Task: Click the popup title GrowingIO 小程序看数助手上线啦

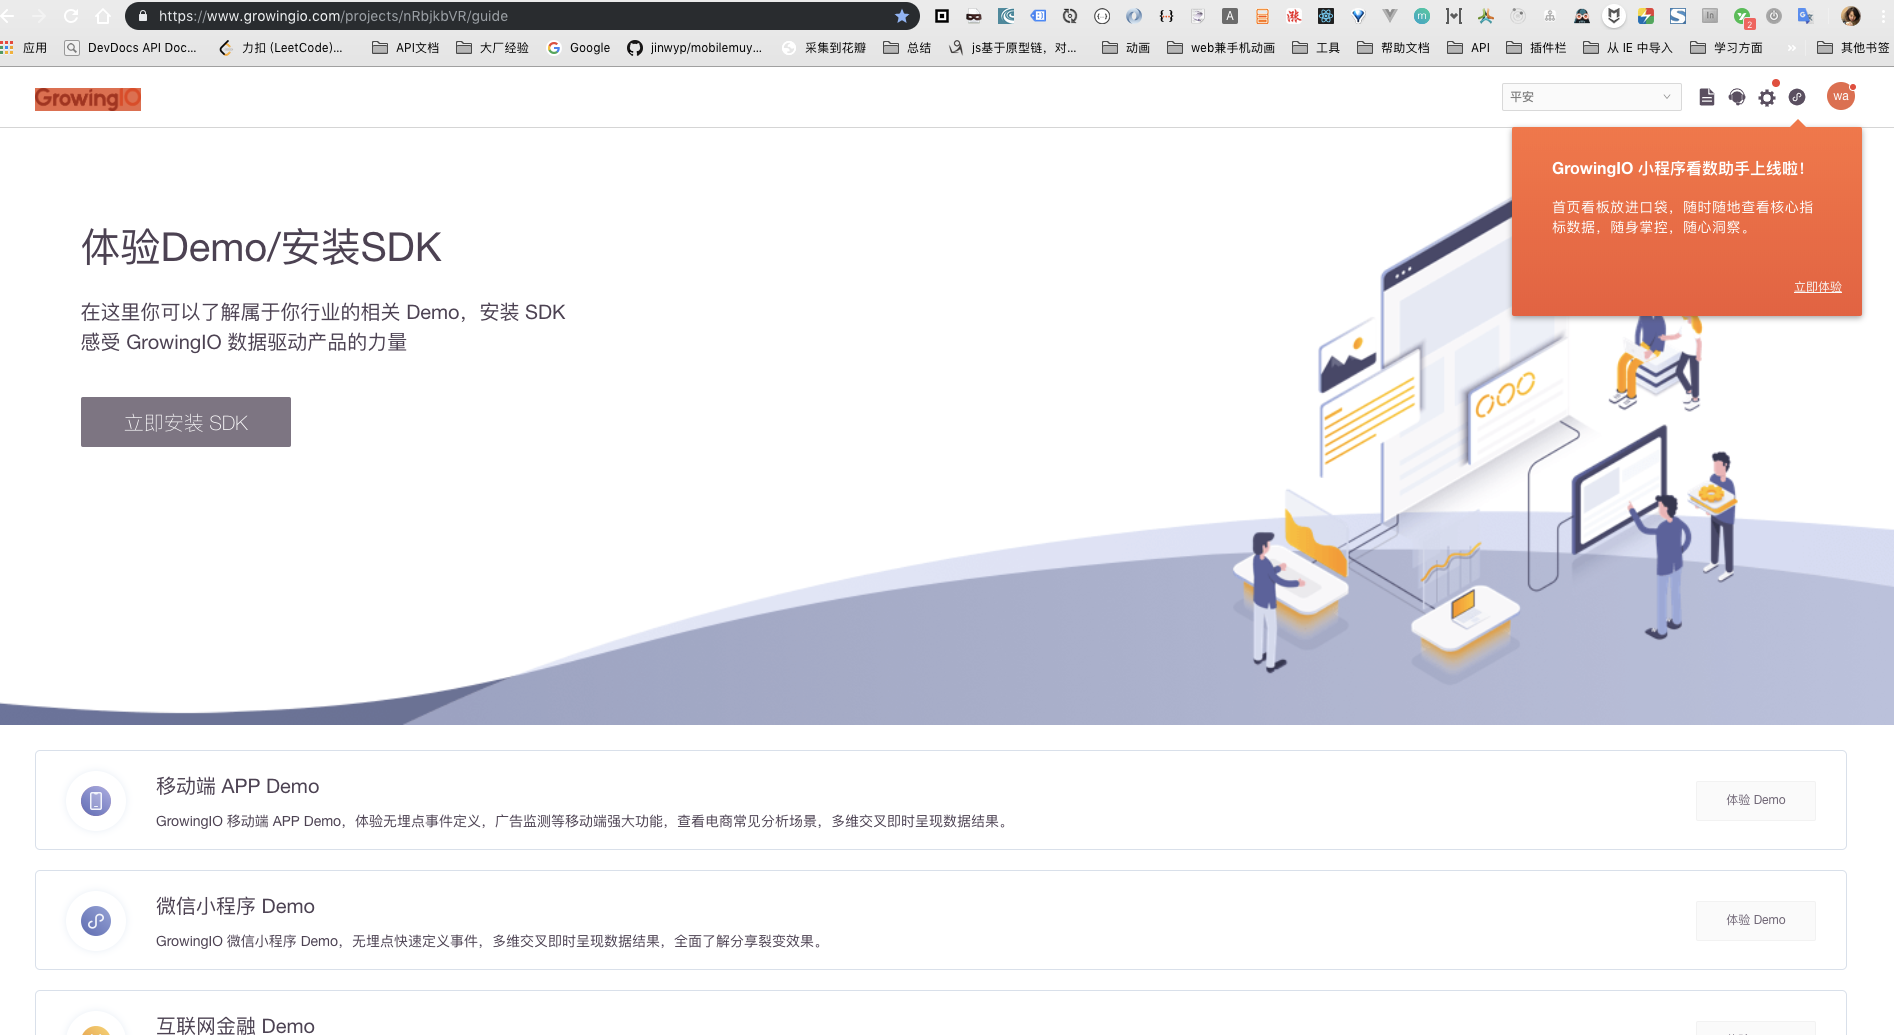Action: pos(1678,169)
